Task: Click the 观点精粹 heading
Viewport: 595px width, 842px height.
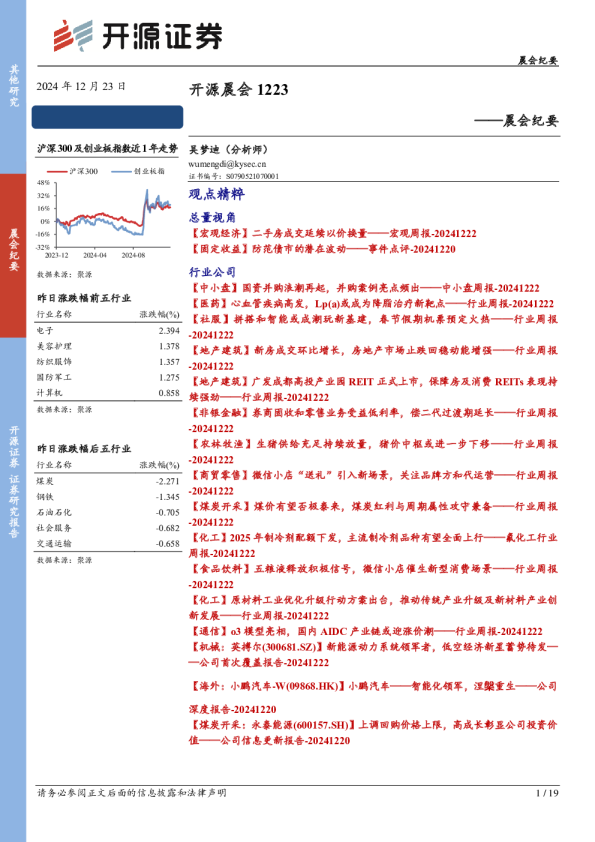Action: (216, 194)
